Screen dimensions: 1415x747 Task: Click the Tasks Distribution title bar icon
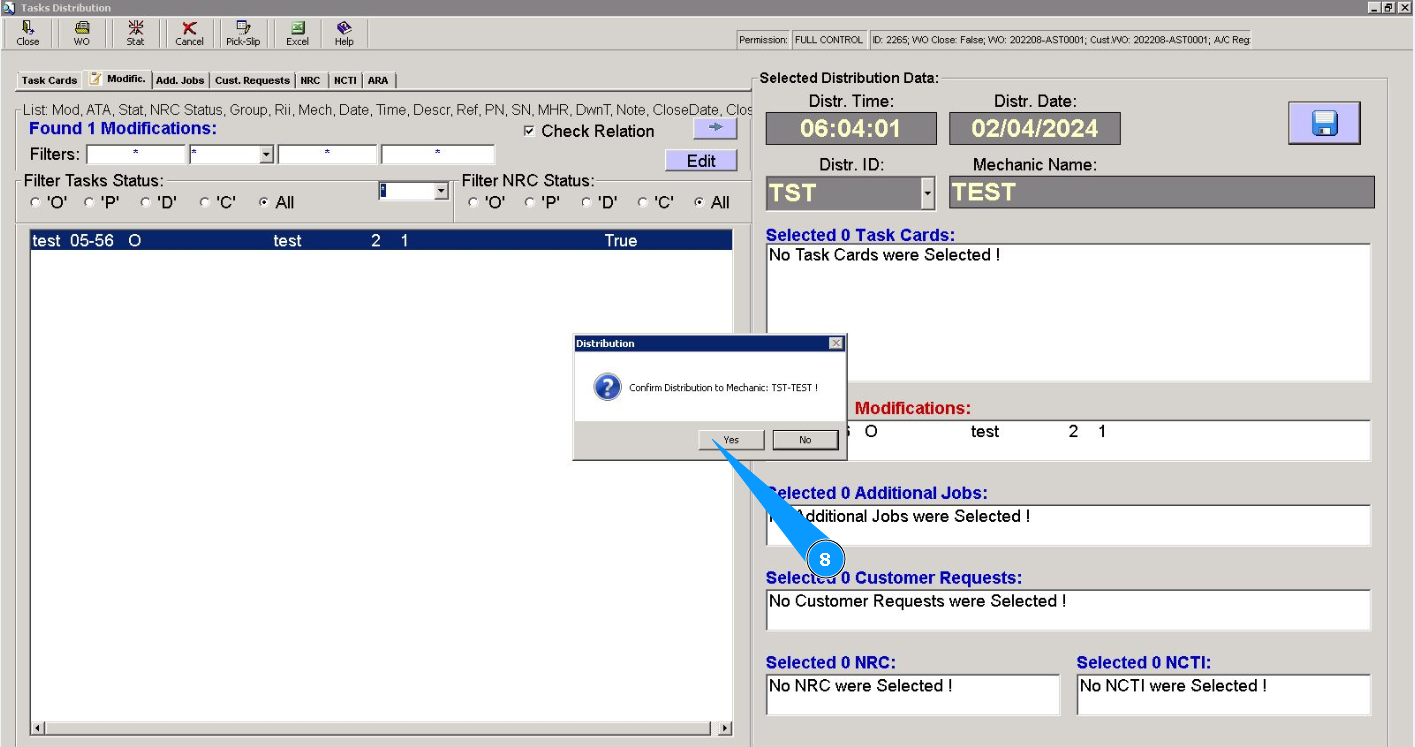point(9,7)
